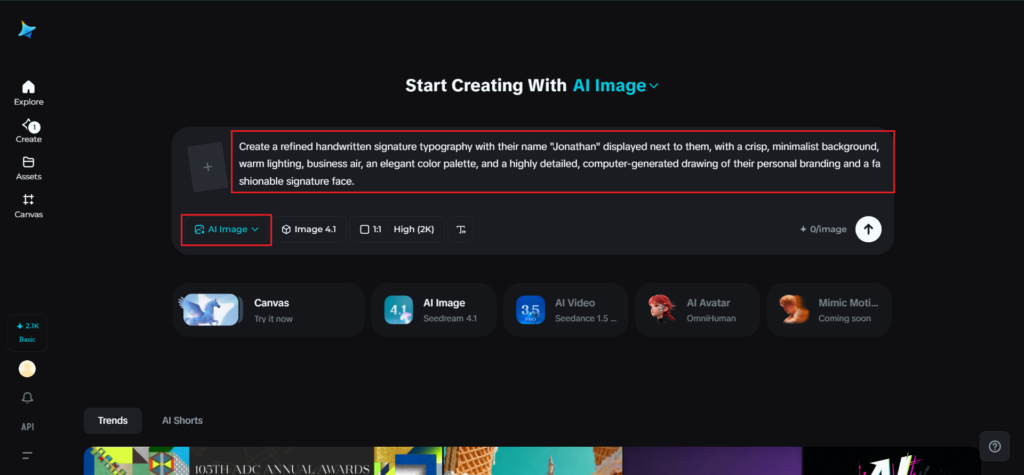The height and width of the screenshot is (475, 1024).
Task: Expand the AI Image dropdown in the heading
Action: coord(616,86)
